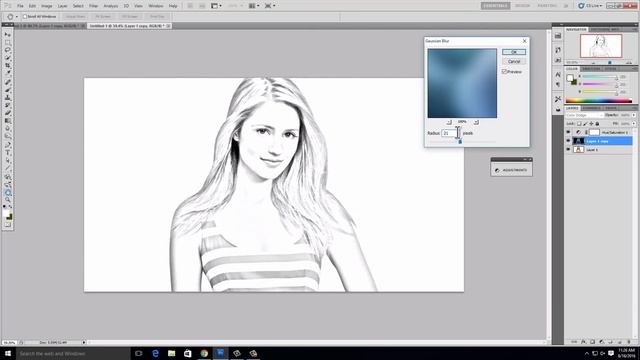The image size is (640, 360).
Task: Toggle the Scroll All Windows checkbox
Action: [x=25, y=16]
